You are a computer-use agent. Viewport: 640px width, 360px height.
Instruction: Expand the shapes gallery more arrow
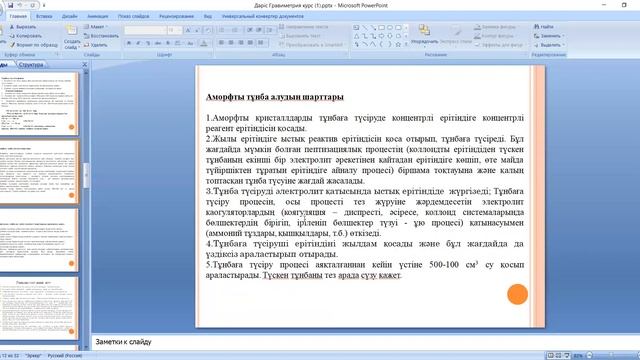point(406,44)
